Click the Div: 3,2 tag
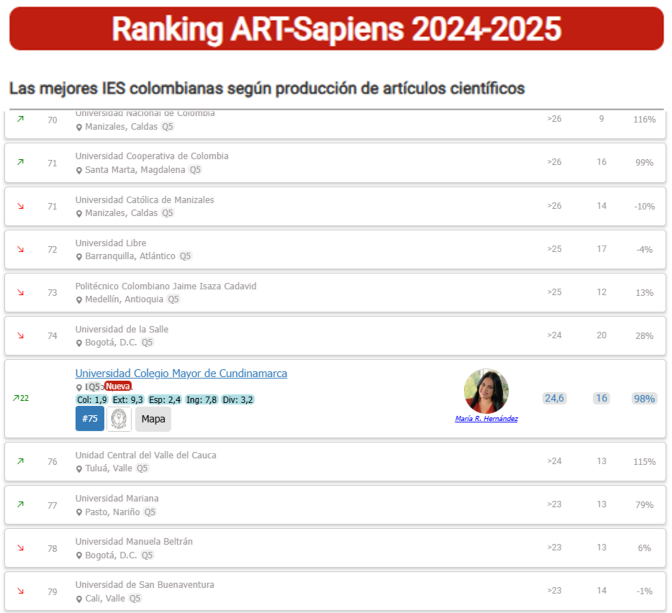This screenshot has width=672, height=613. point(237,400)
